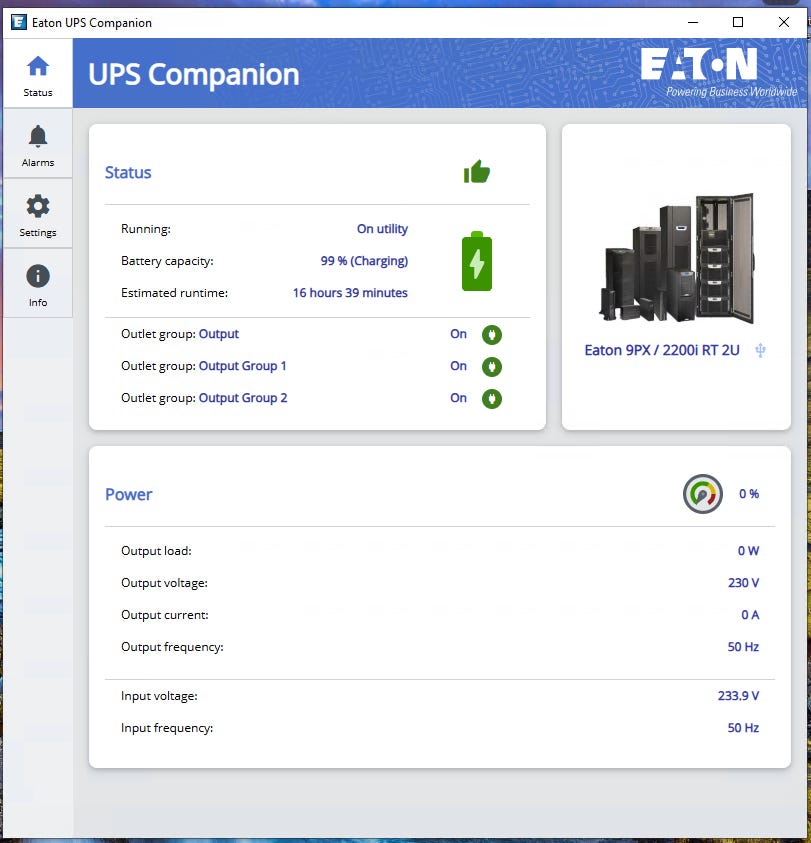Click the UPS product family image

(x=677, y=258)
